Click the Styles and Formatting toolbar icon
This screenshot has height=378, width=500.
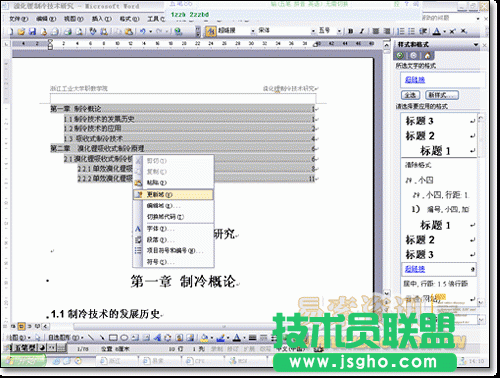(210, 31)
